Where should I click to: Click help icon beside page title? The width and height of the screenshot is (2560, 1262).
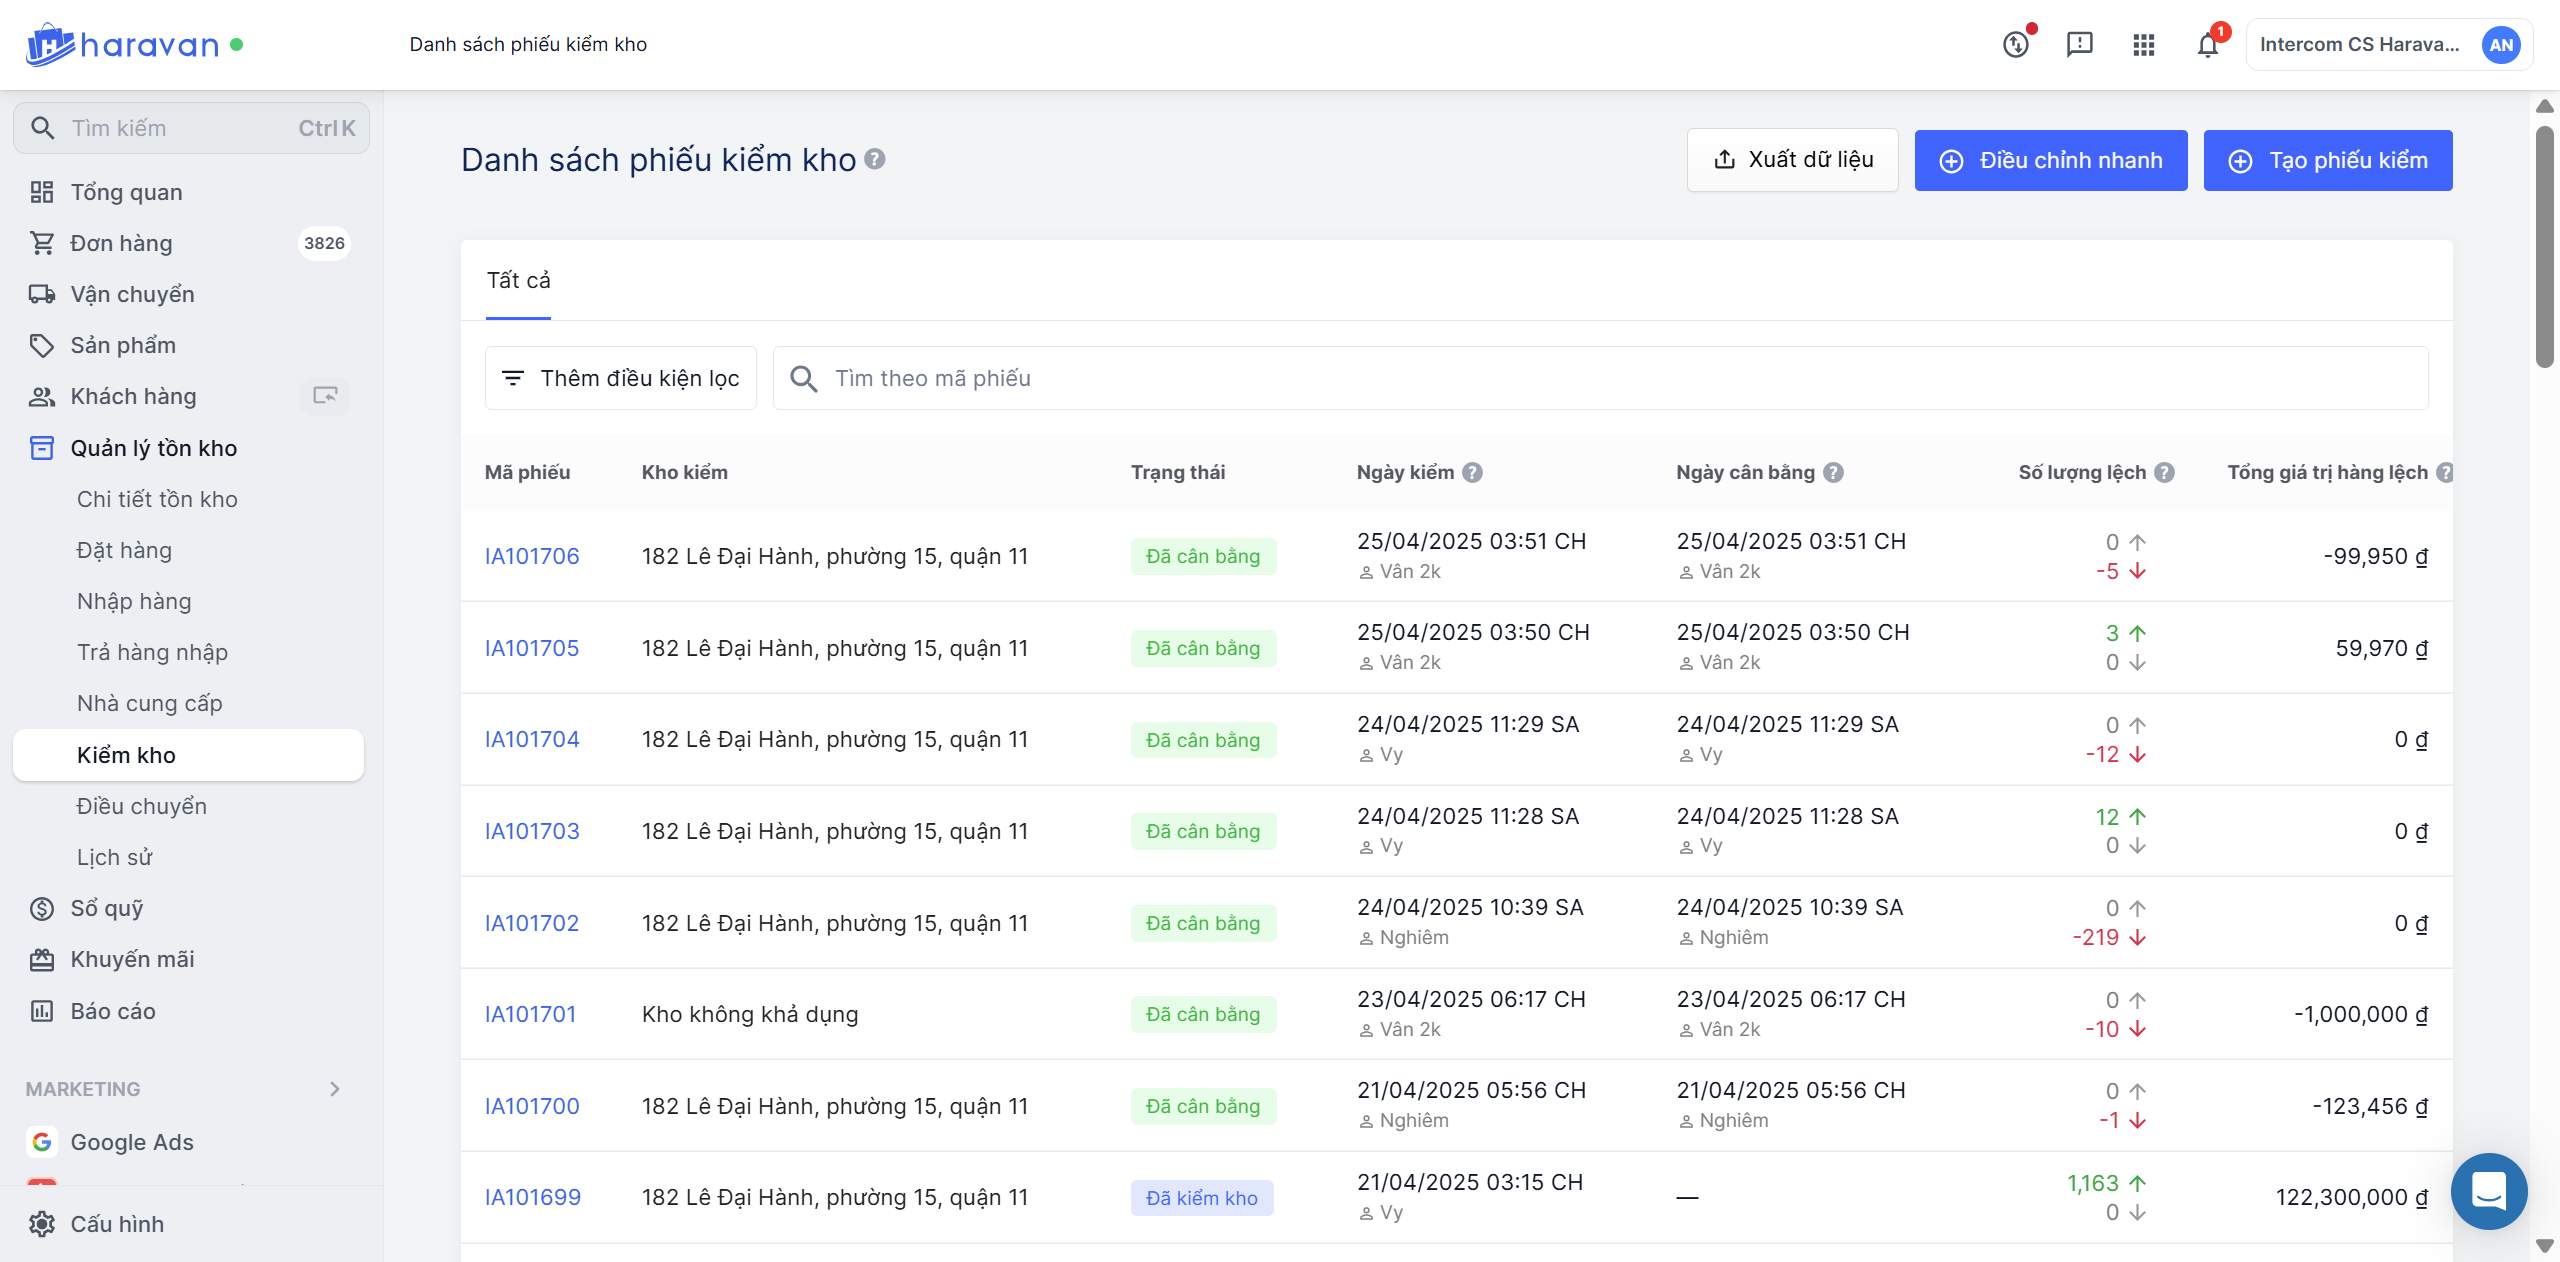[875, 159]
